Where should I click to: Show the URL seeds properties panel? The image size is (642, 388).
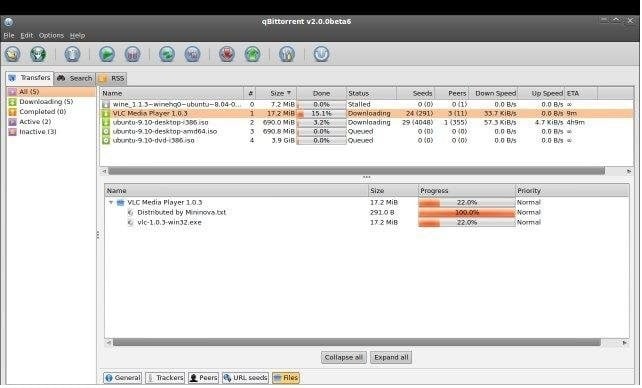click(245, 378)
